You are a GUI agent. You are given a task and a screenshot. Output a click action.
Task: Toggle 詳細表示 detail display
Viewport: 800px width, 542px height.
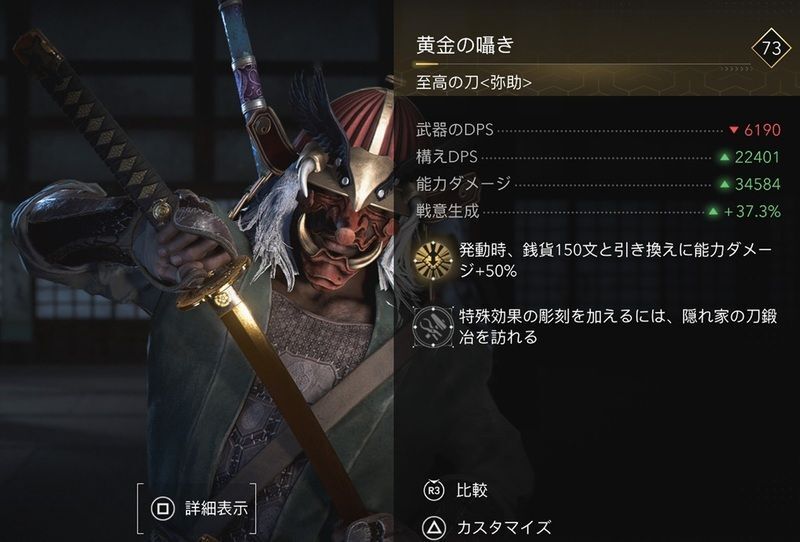coord(216,508)
